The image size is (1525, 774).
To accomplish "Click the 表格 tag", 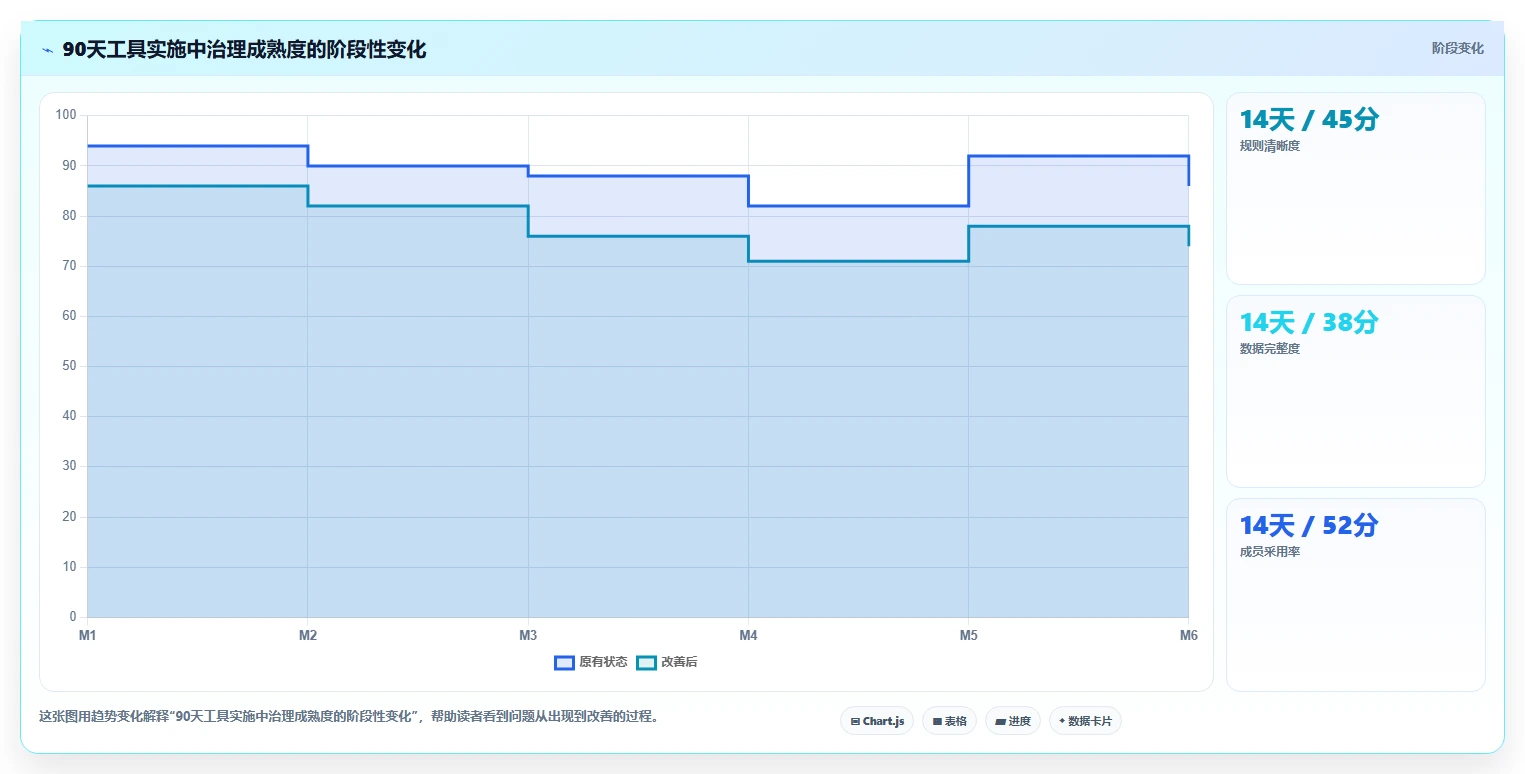I will pyautogui.click(x=949, y=721).
